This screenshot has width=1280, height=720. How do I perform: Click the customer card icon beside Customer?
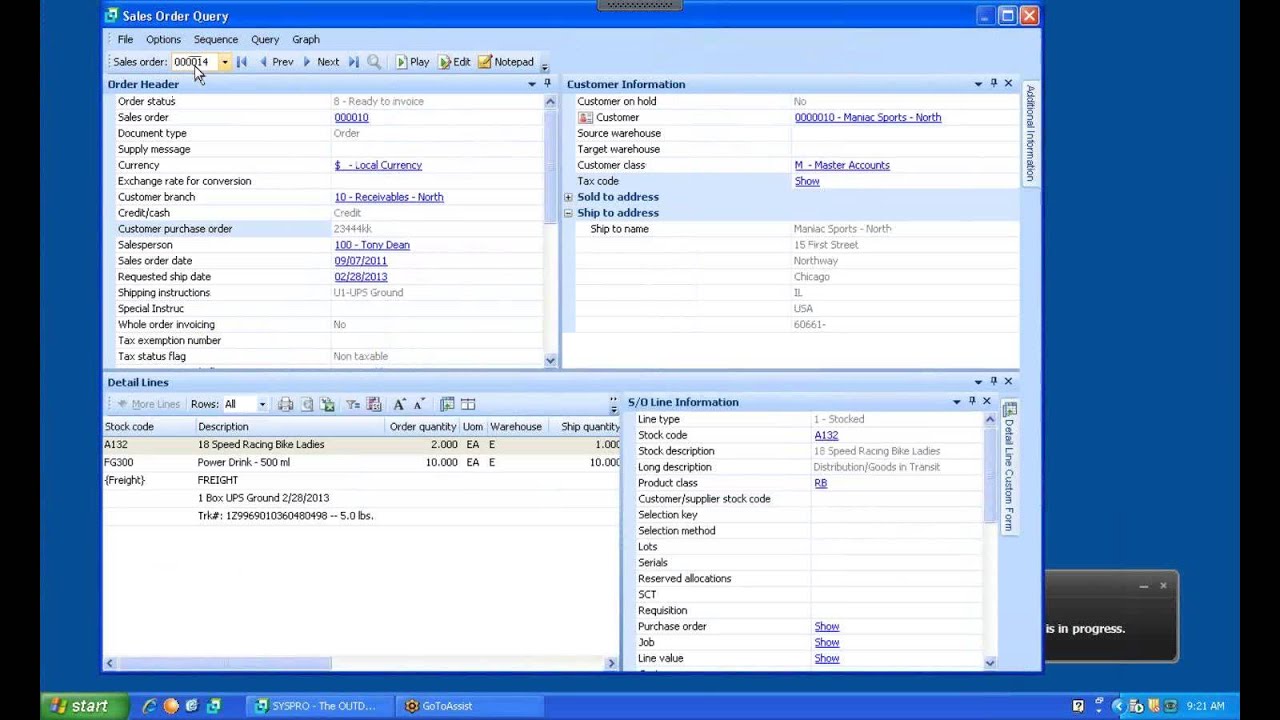pyautogui.click(x=585, y=117)
